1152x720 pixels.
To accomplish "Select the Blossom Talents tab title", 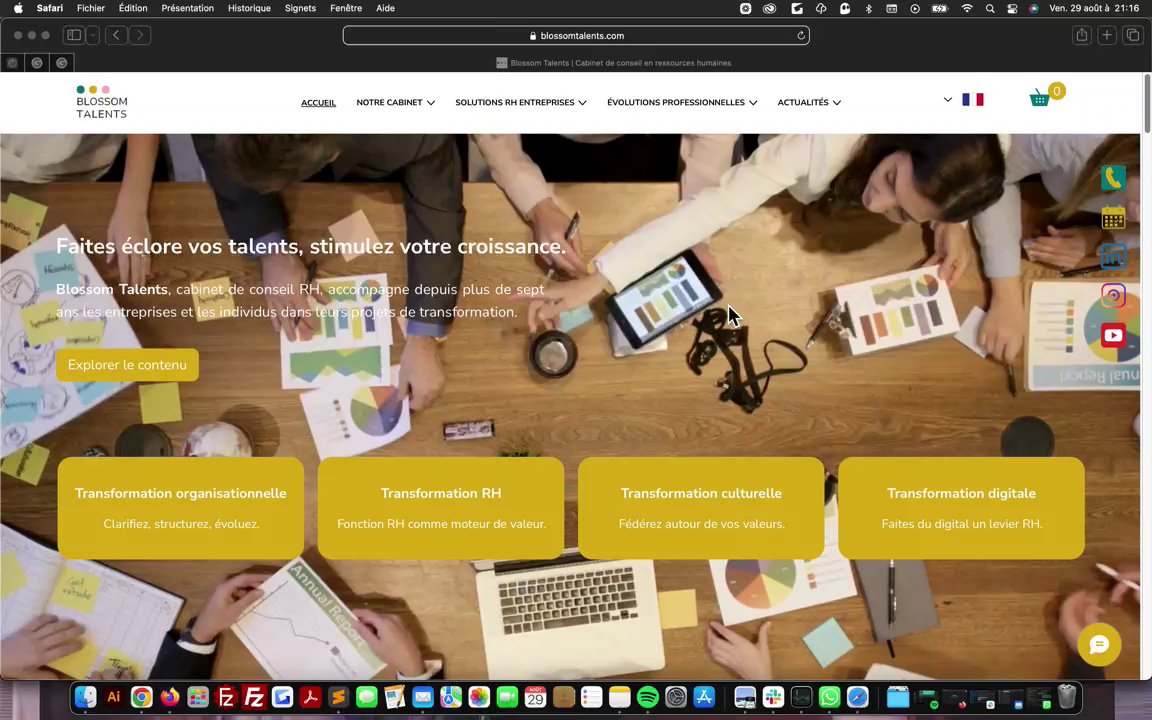I will click(x=620, y=63).
